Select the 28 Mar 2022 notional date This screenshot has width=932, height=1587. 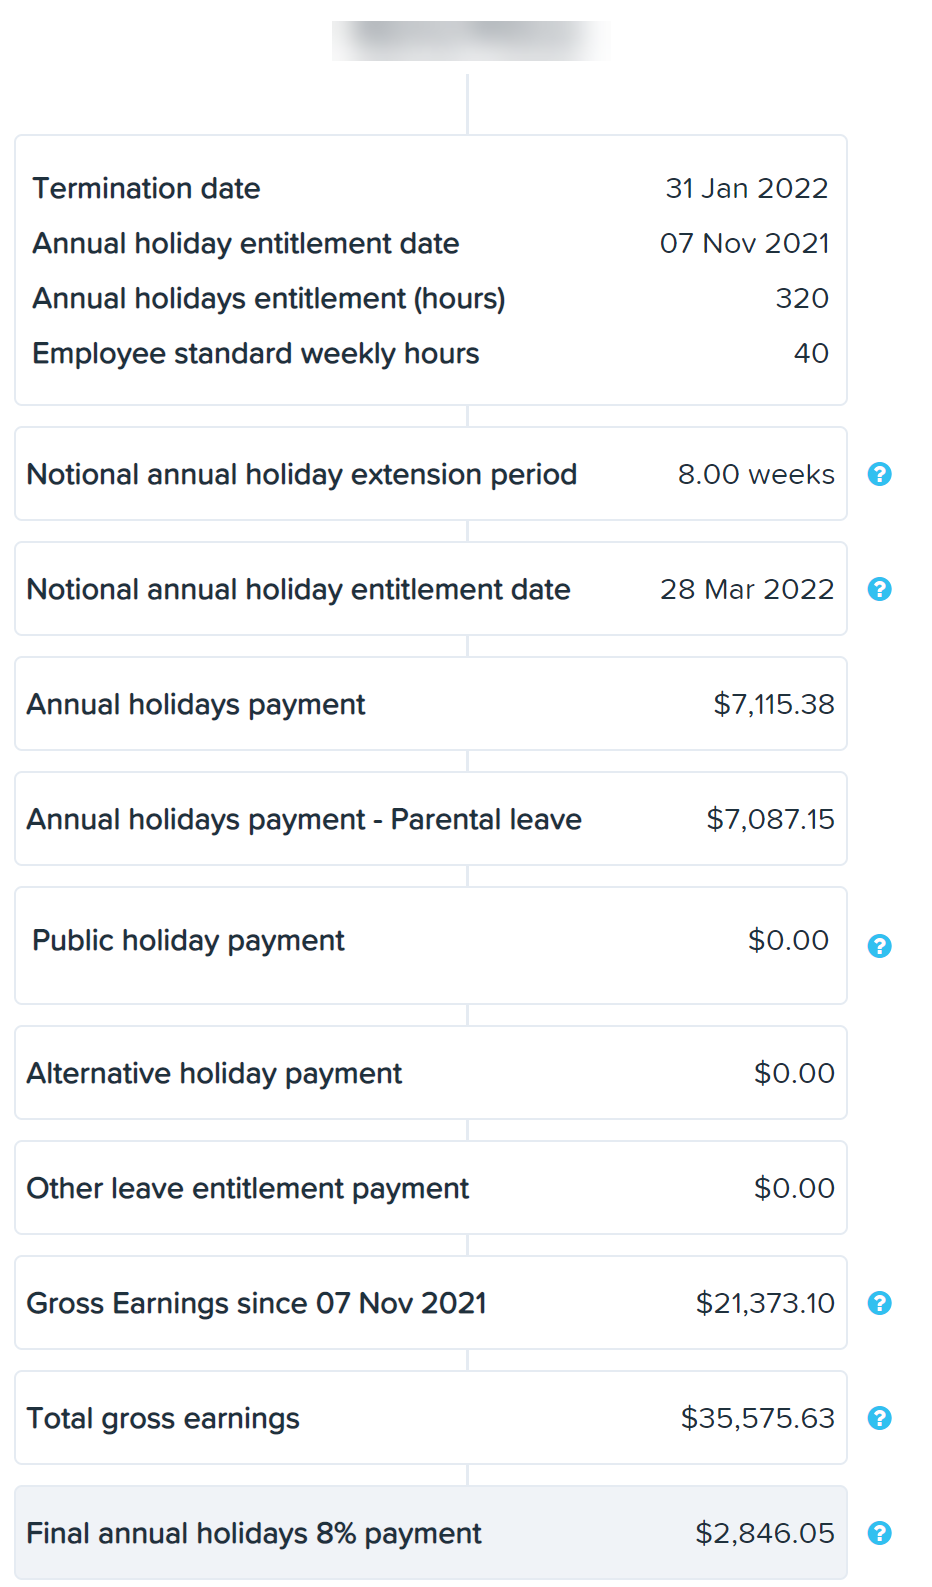[747, 589]
